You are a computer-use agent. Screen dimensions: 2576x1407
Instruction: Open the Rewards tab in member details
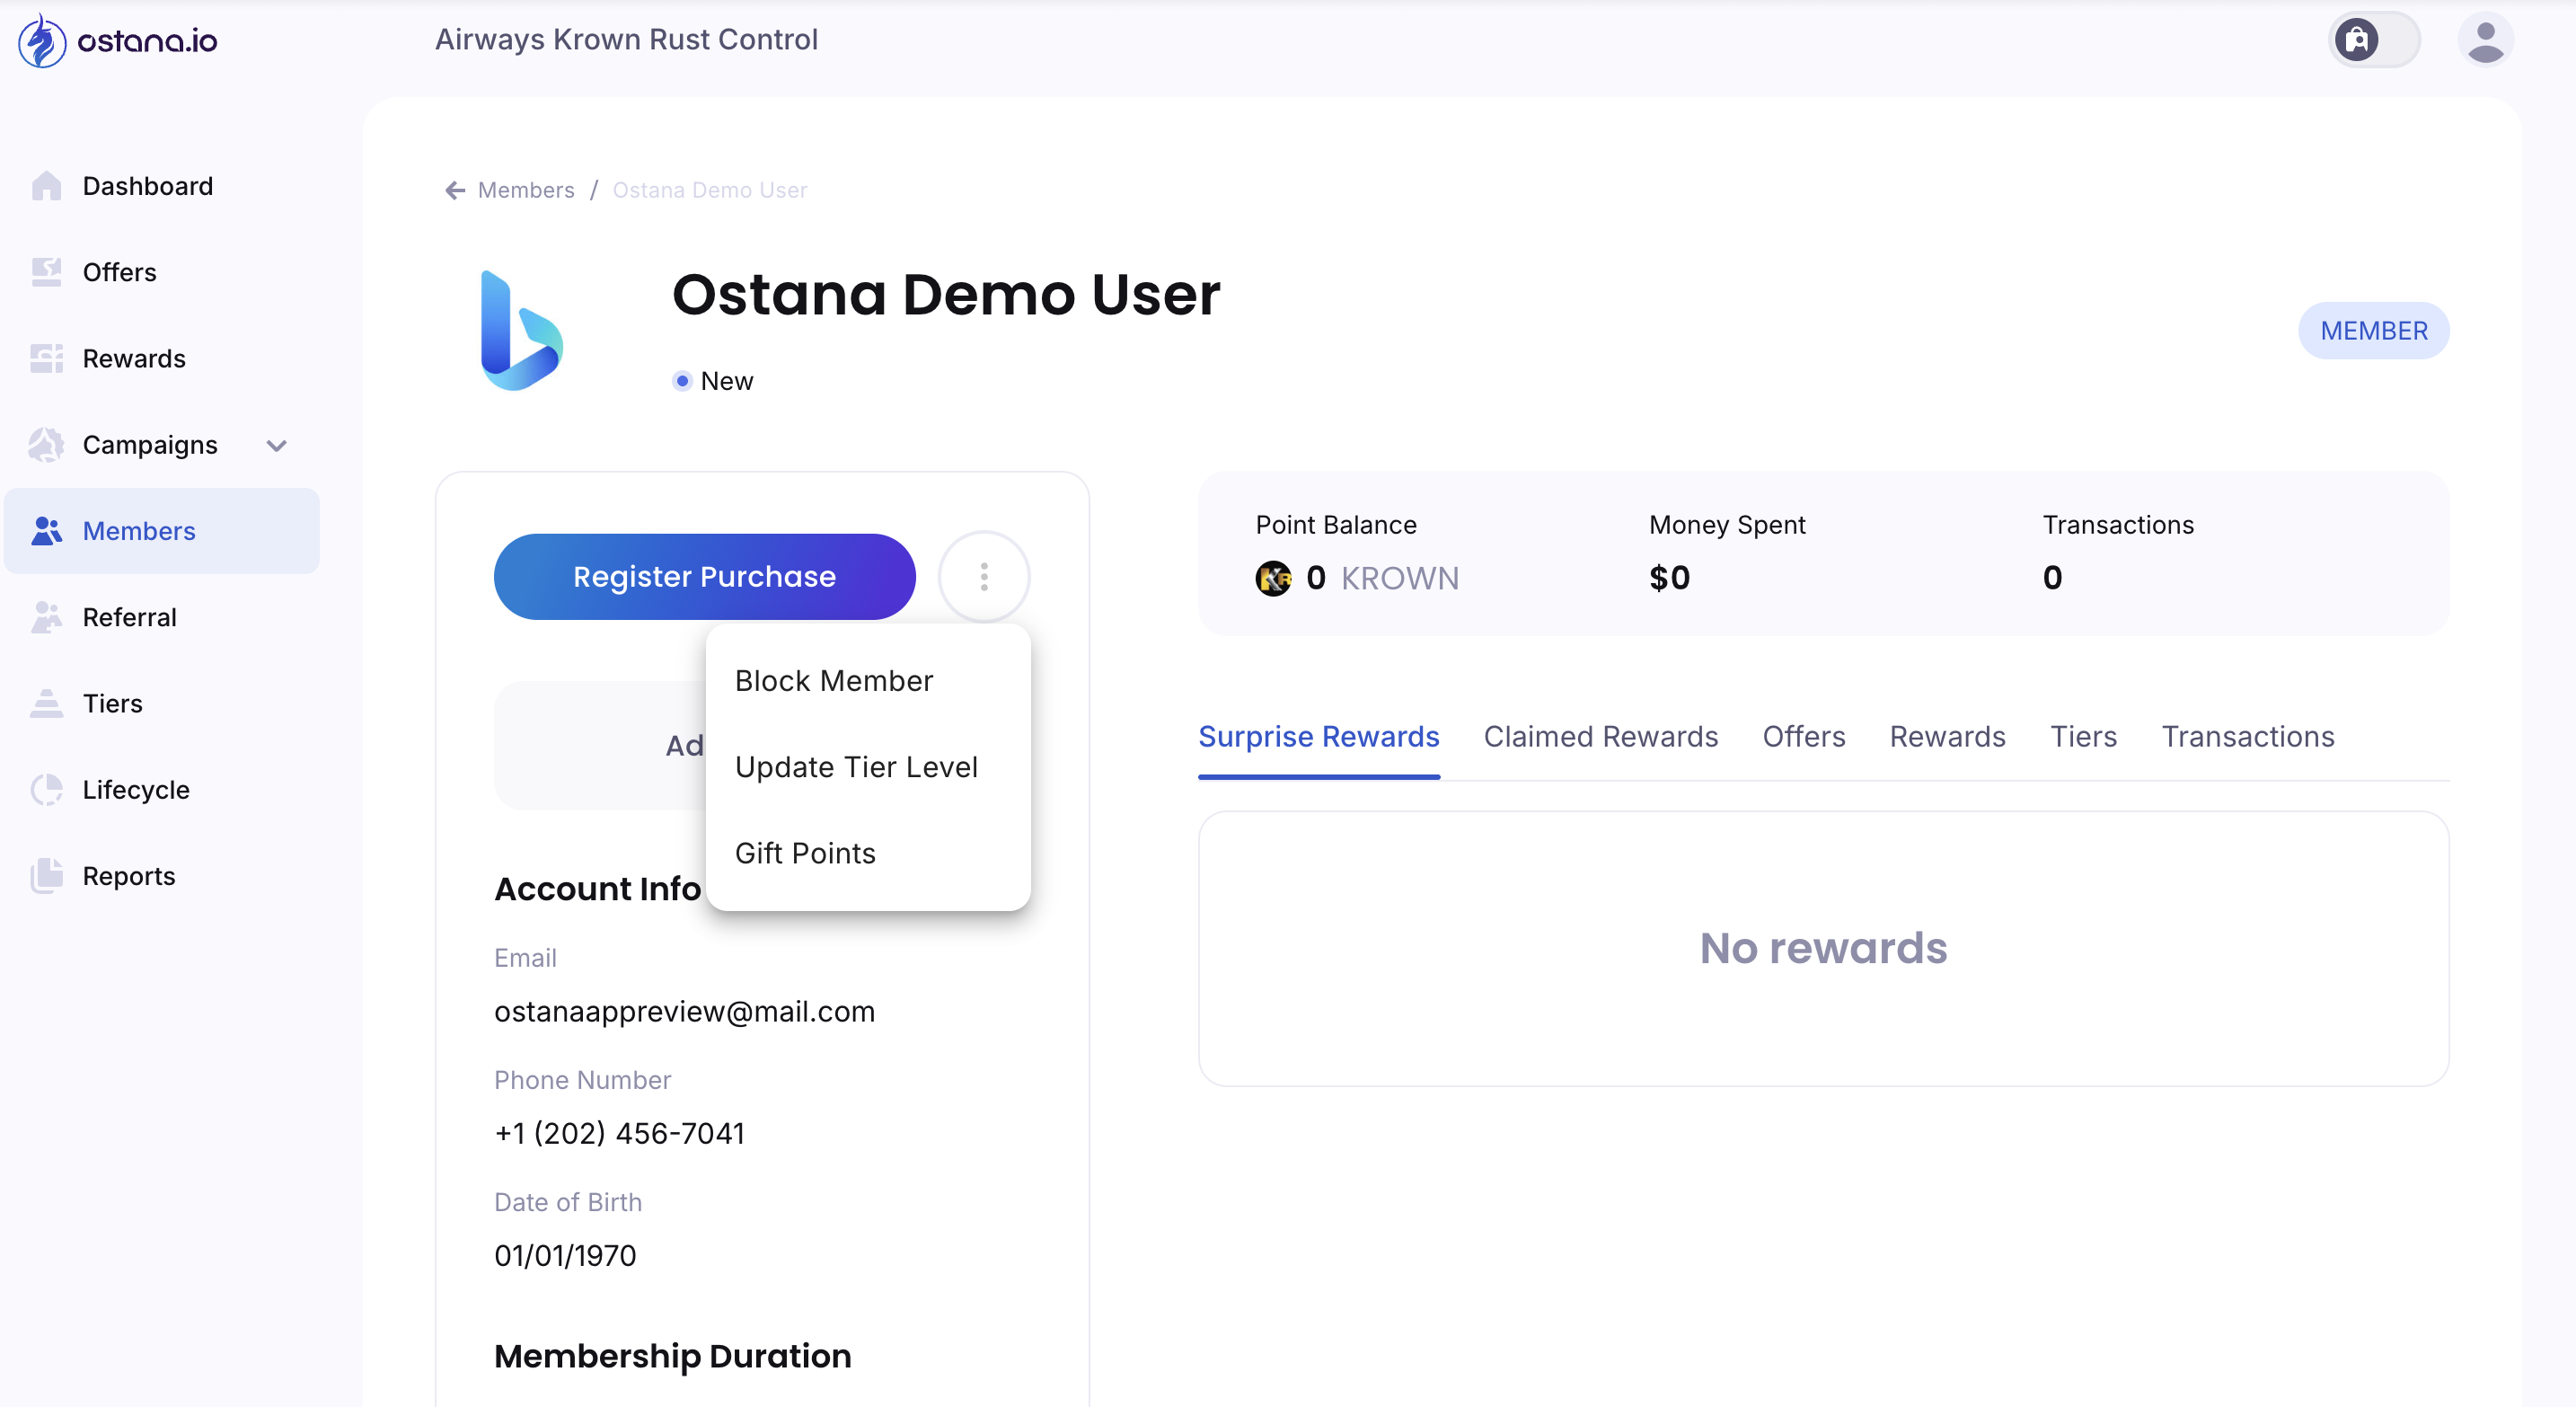pyautogui.click(x=1947, y=737)
